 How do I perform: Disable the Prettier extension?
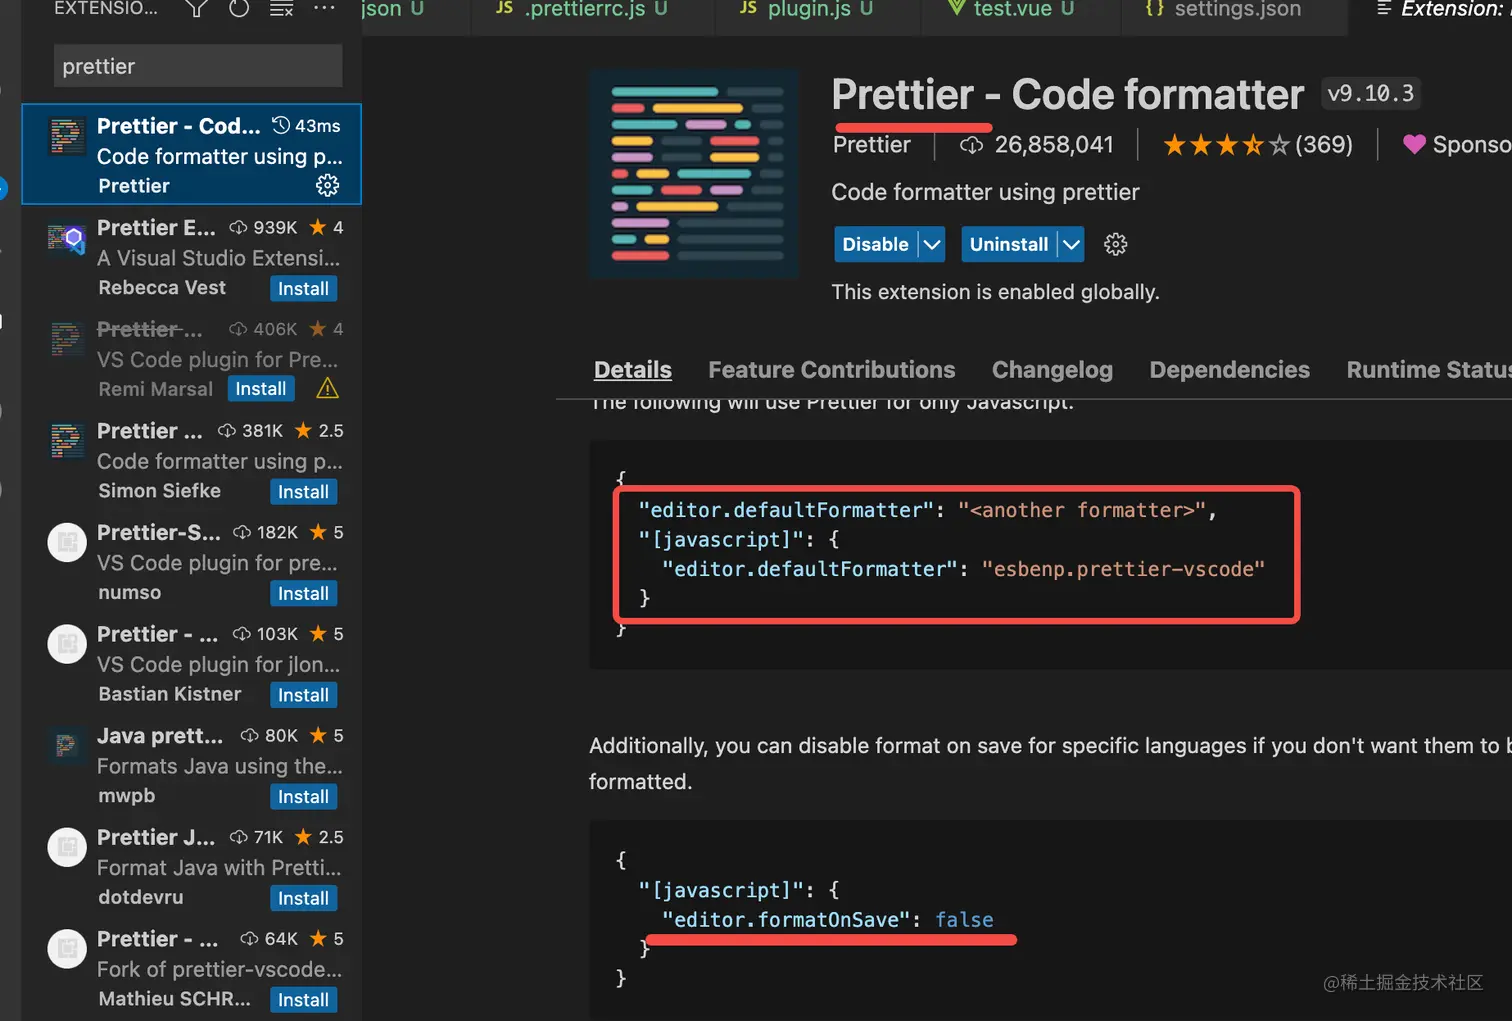[875, 244]
